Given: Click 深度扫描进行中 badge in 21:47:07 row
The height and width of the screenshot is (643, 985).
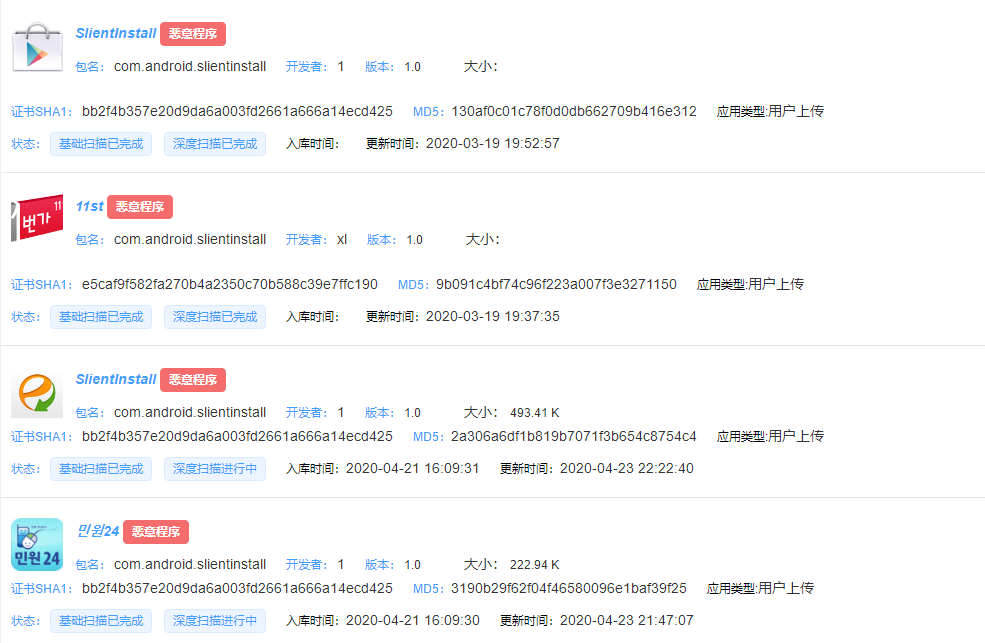Looking at the screenshot, I should [215, 621].
